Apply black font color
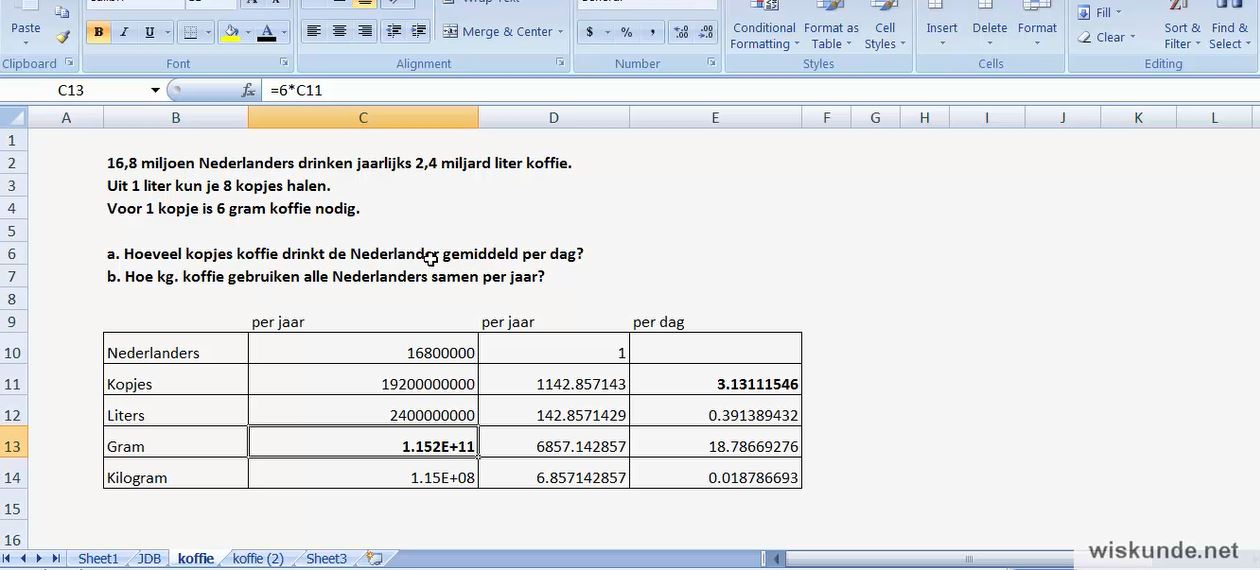 click(x=266, y=32)
